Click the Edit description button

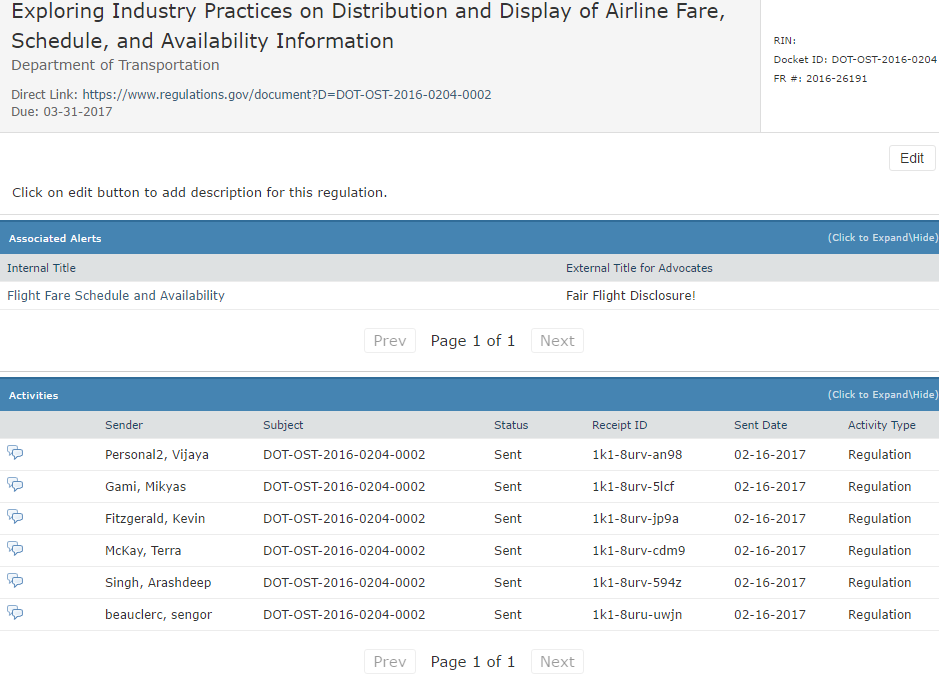(911, 158)
